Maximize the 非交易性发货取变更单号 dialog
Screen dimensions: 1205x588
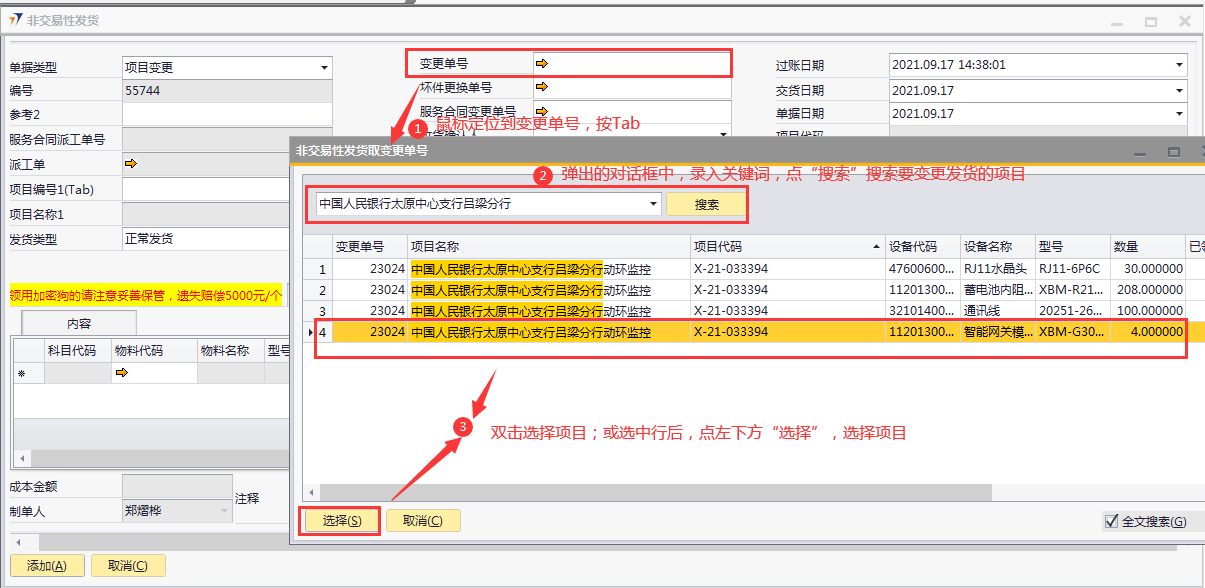[x=1174, y=151]
